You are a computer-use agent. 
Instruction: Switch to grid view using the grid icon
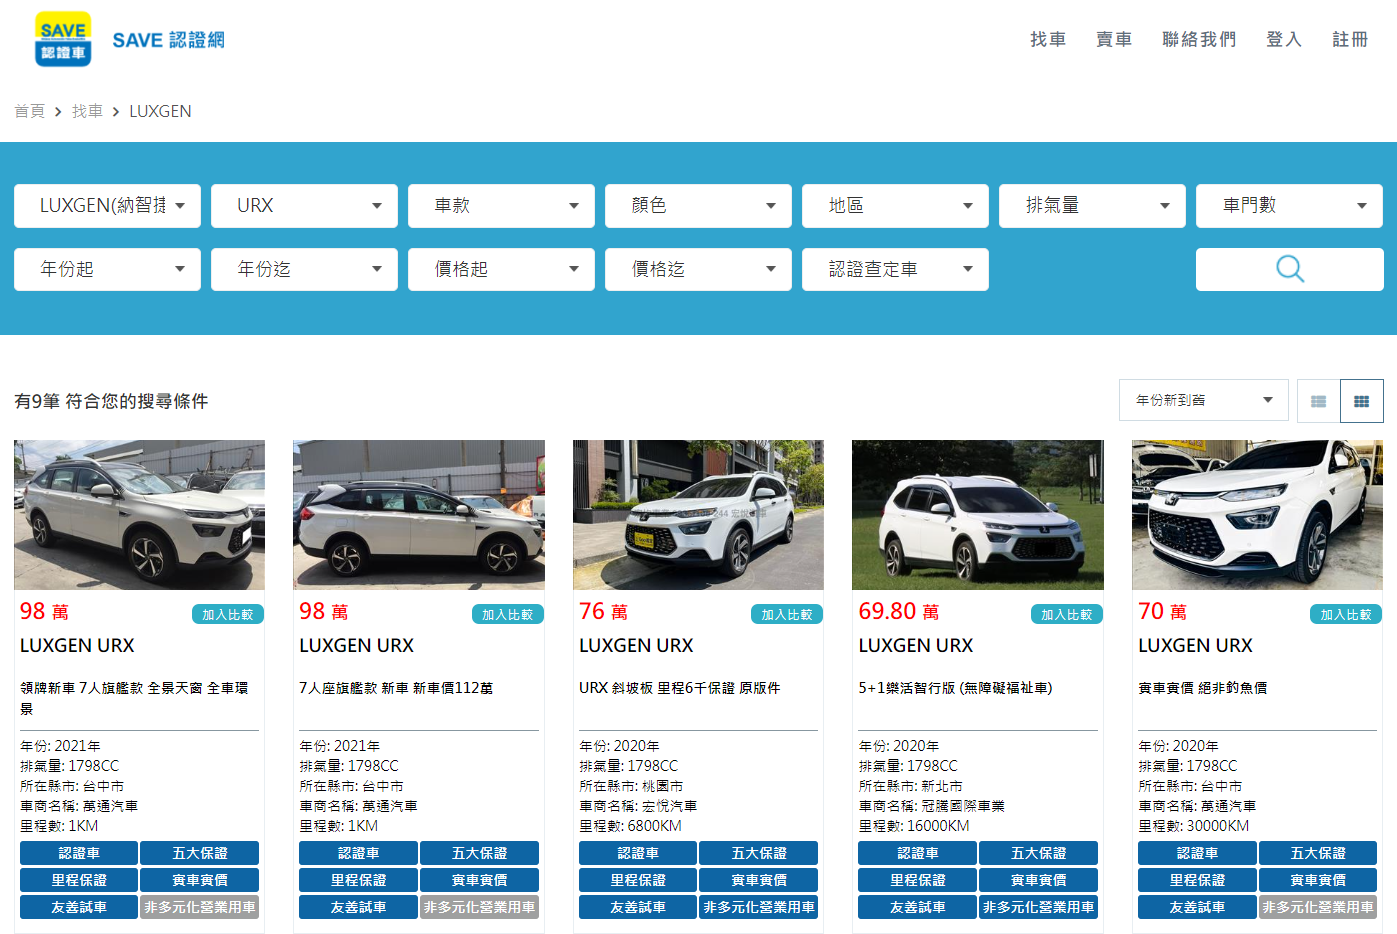[1361, 400]
